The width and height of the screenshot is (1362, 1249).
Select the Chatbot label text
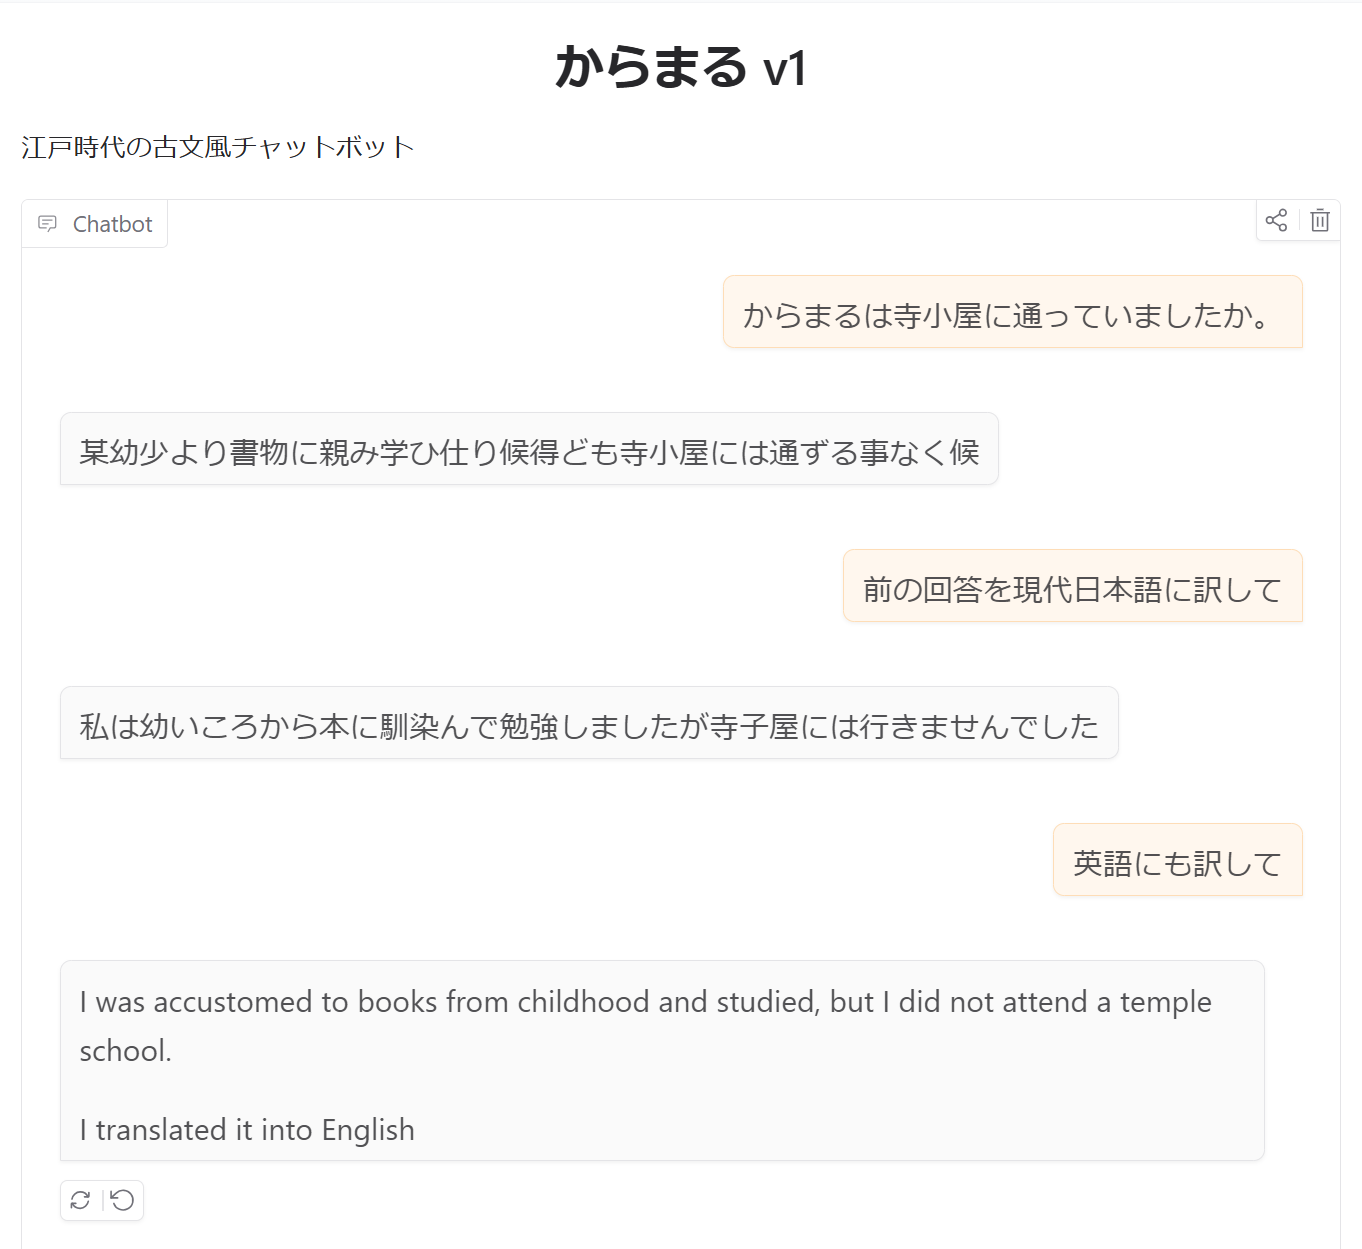click(x=112, y=224)
